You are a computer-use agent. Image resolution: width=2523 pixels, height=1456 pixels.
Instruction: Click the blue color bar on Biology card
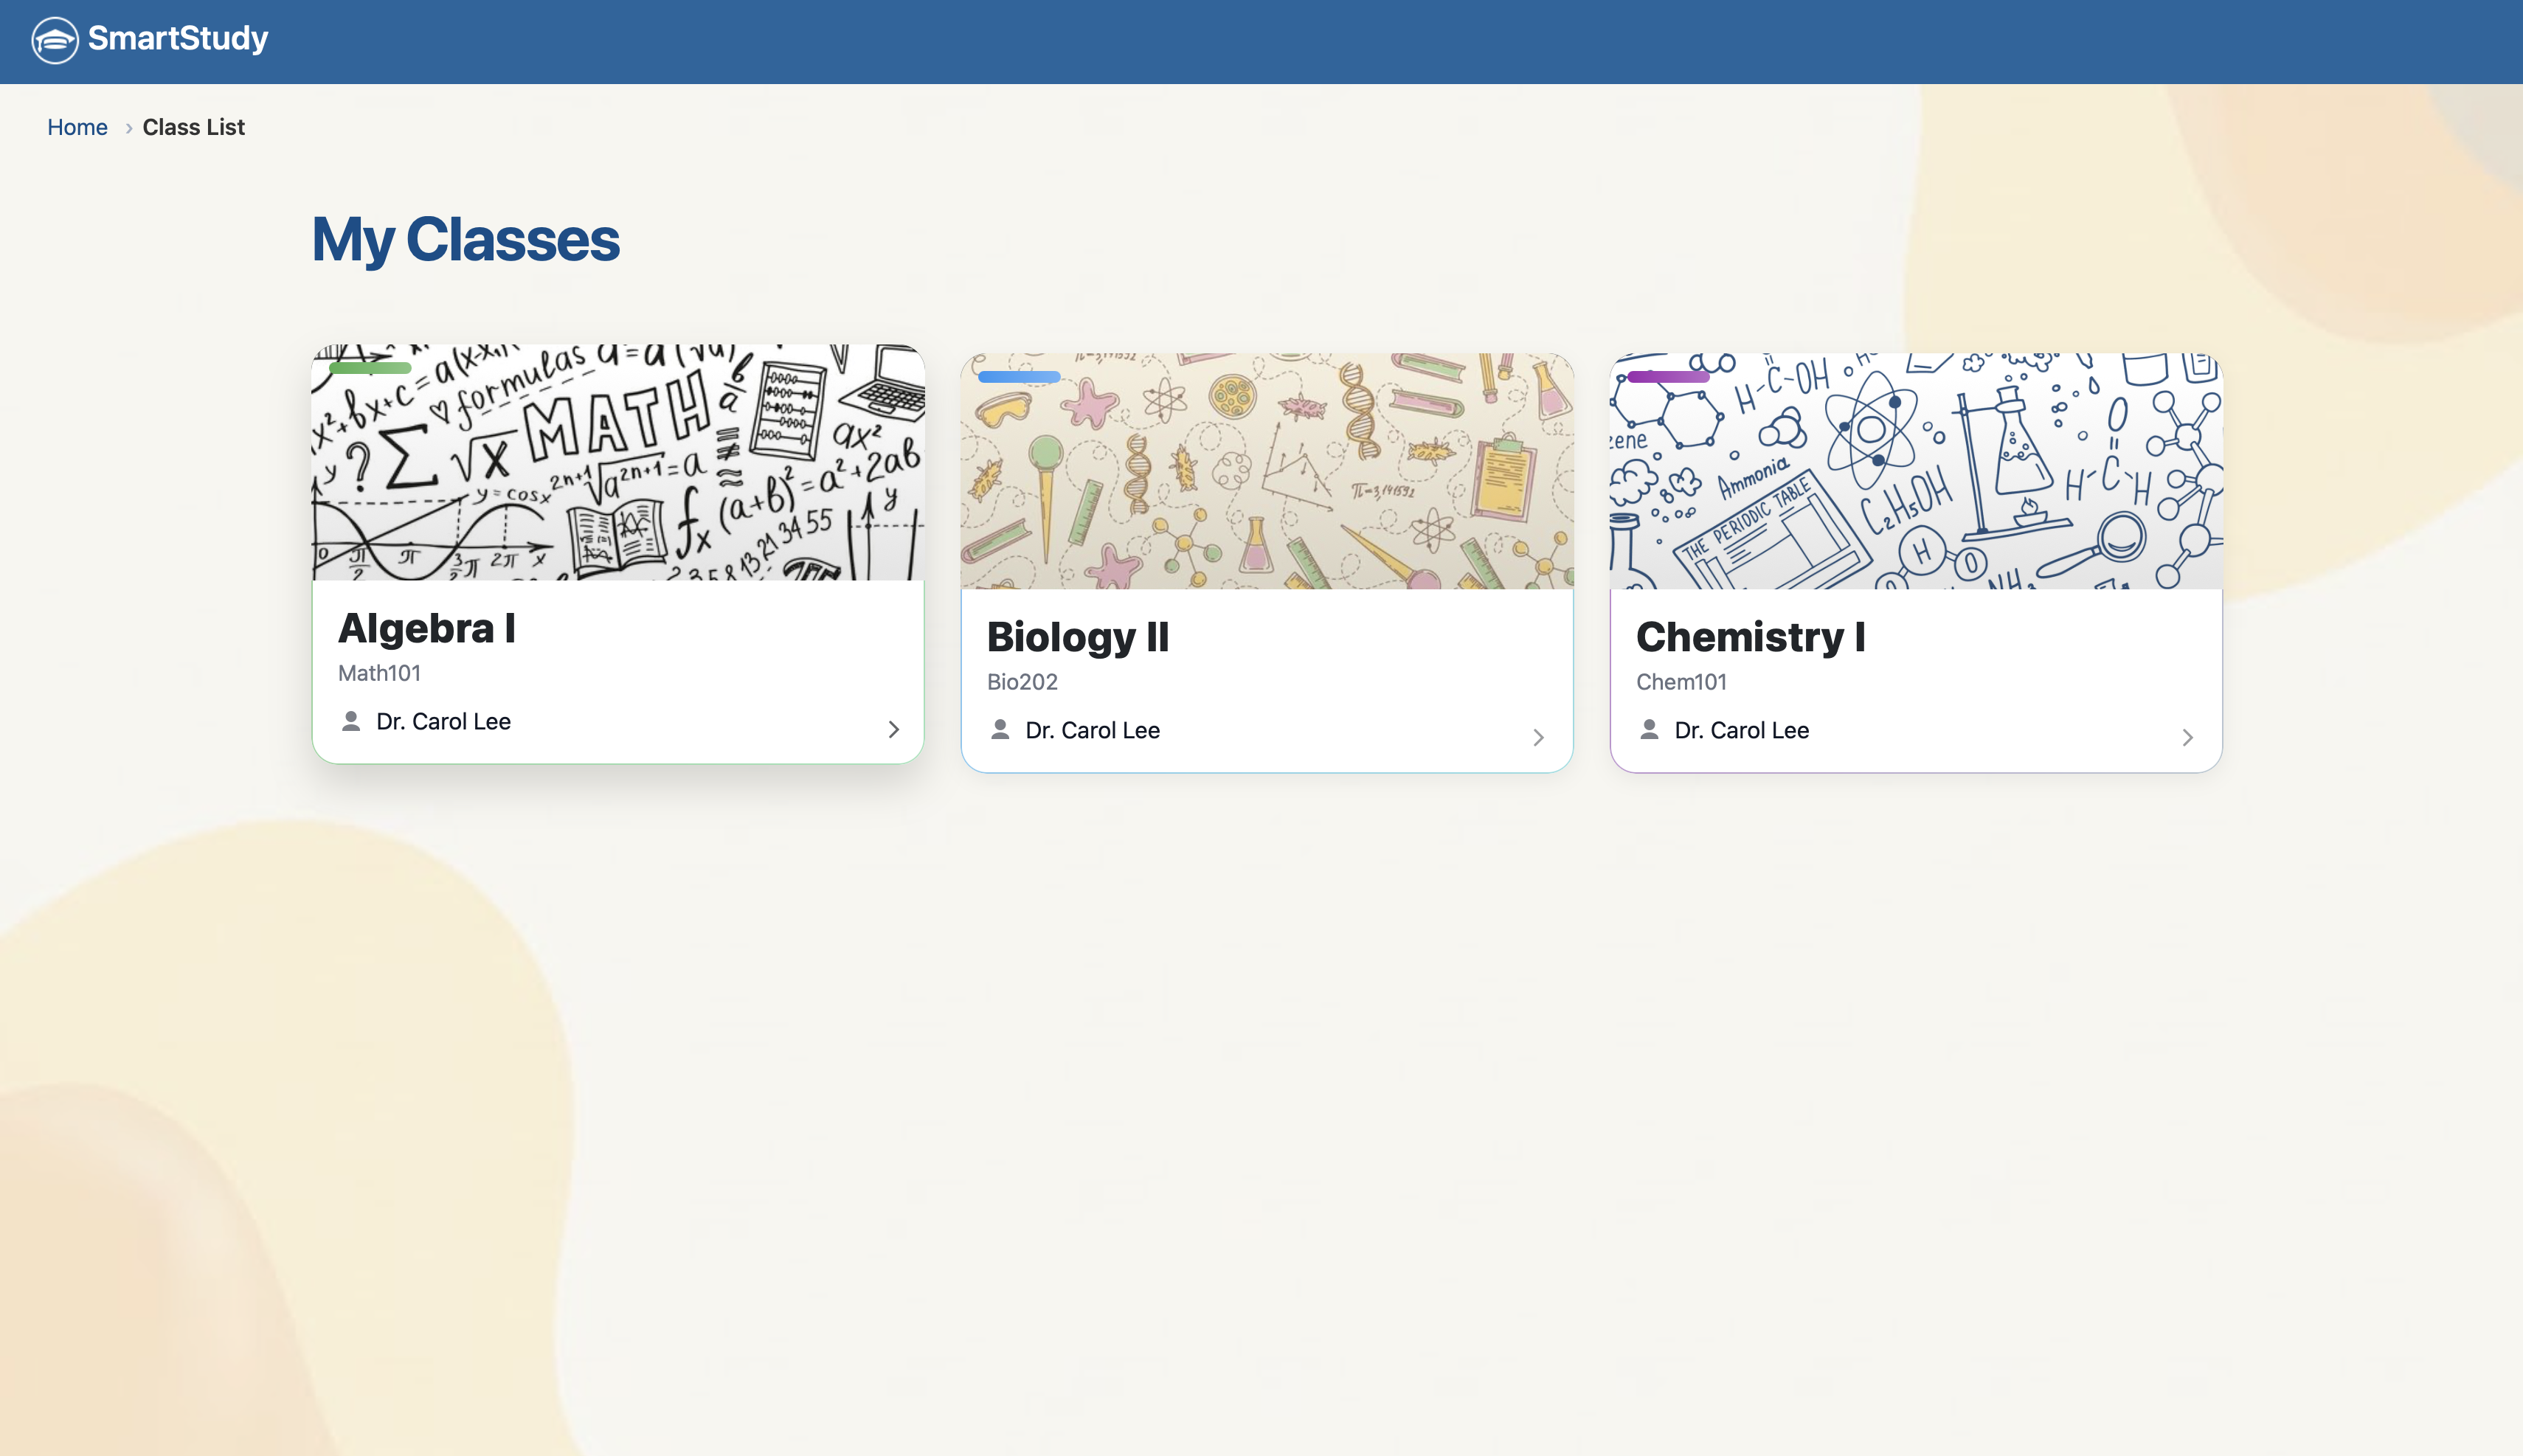point(1019,377)
